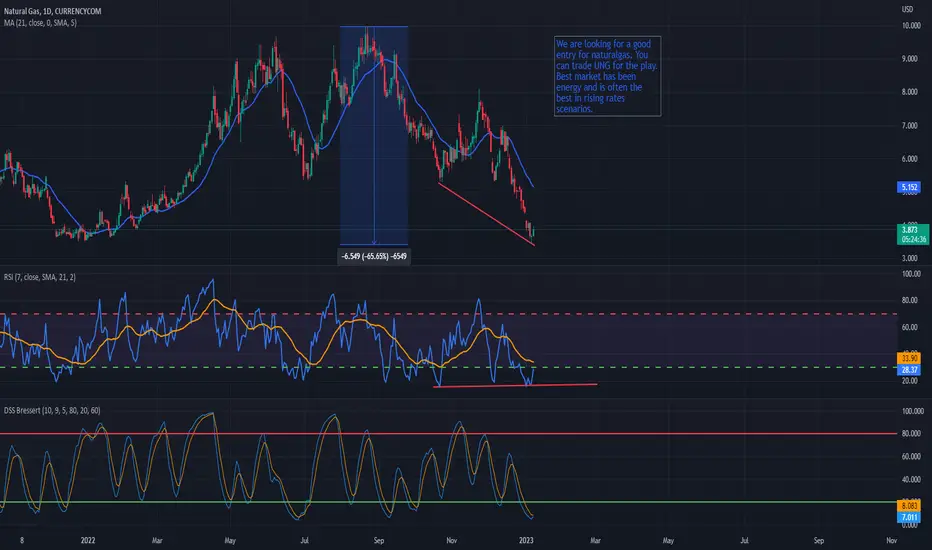Screen dimensions: 932x550
Task: Click the 2022 label on time axis
Action: pos(88,540)
